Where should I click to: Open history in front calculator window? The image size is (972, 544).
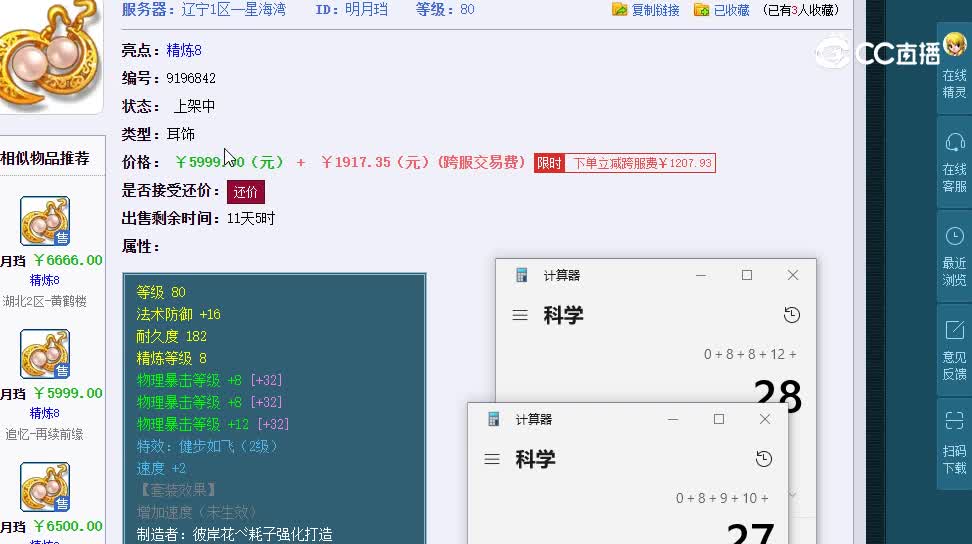pos(764,458)
